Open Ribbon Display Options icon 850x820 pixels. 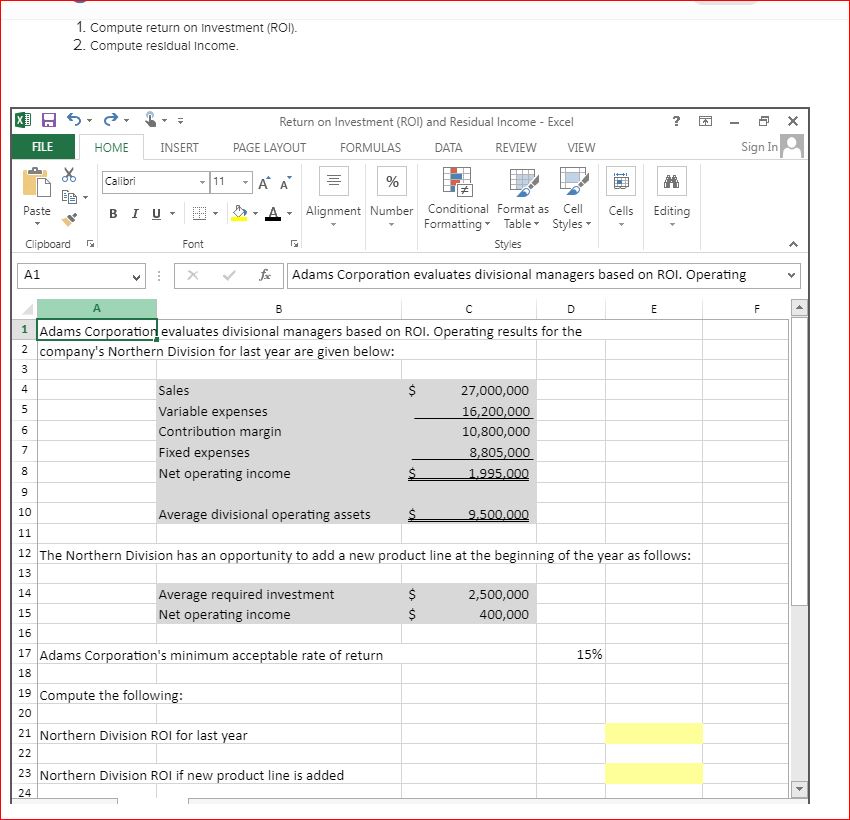tap(705, 121)
